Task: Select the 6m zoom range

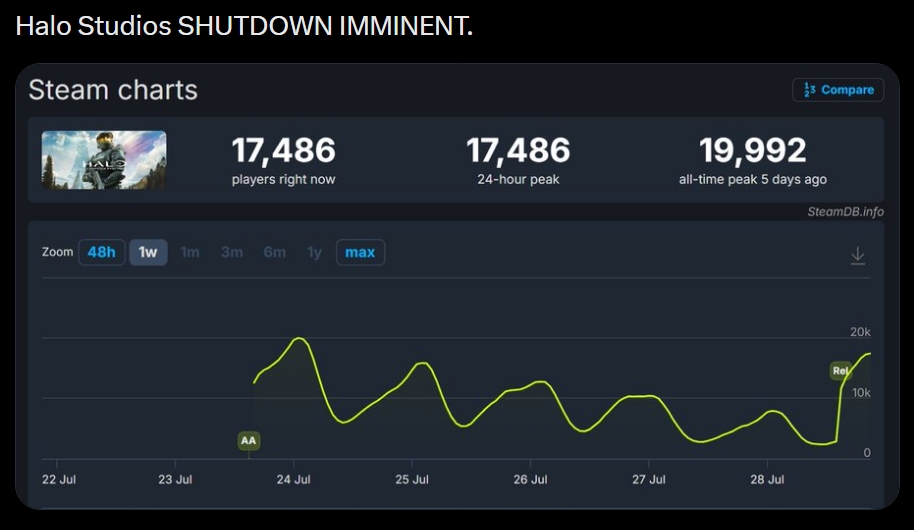Action: [x=275, y=252]
